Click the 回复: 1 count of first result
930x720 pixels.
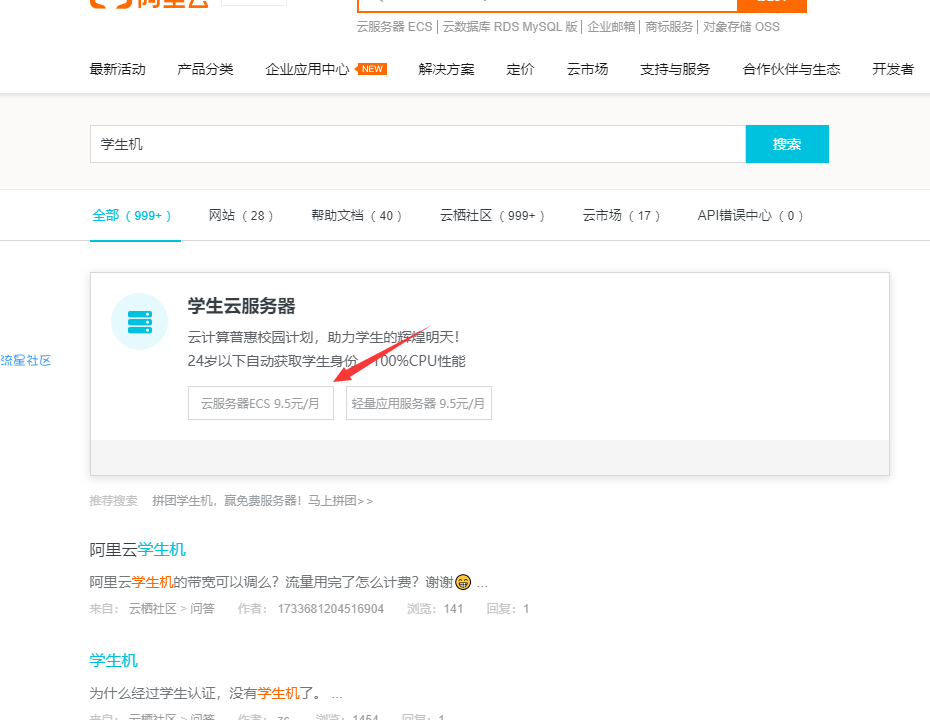point(508,609)
